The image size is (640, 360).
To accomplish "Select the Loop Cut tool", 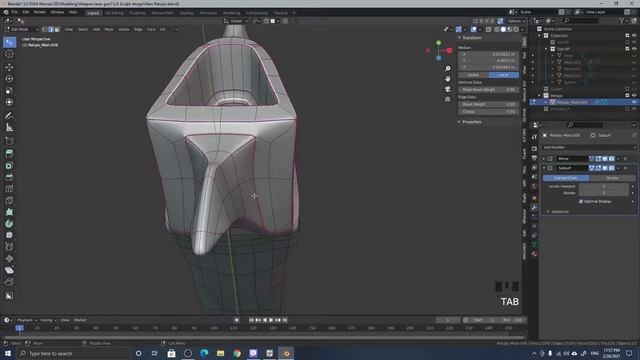I will point(9,189).
